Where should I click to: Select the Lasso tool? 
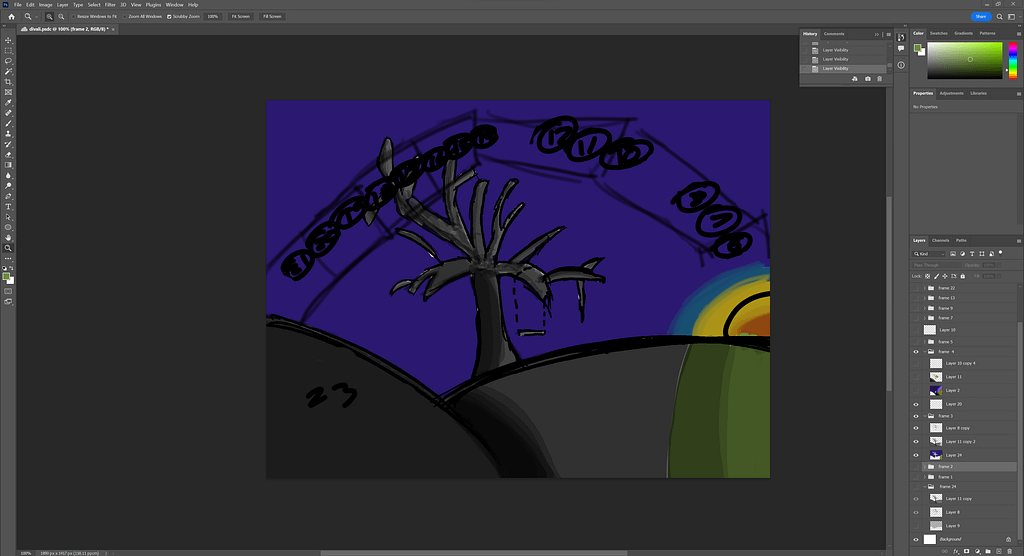[8, 61]
